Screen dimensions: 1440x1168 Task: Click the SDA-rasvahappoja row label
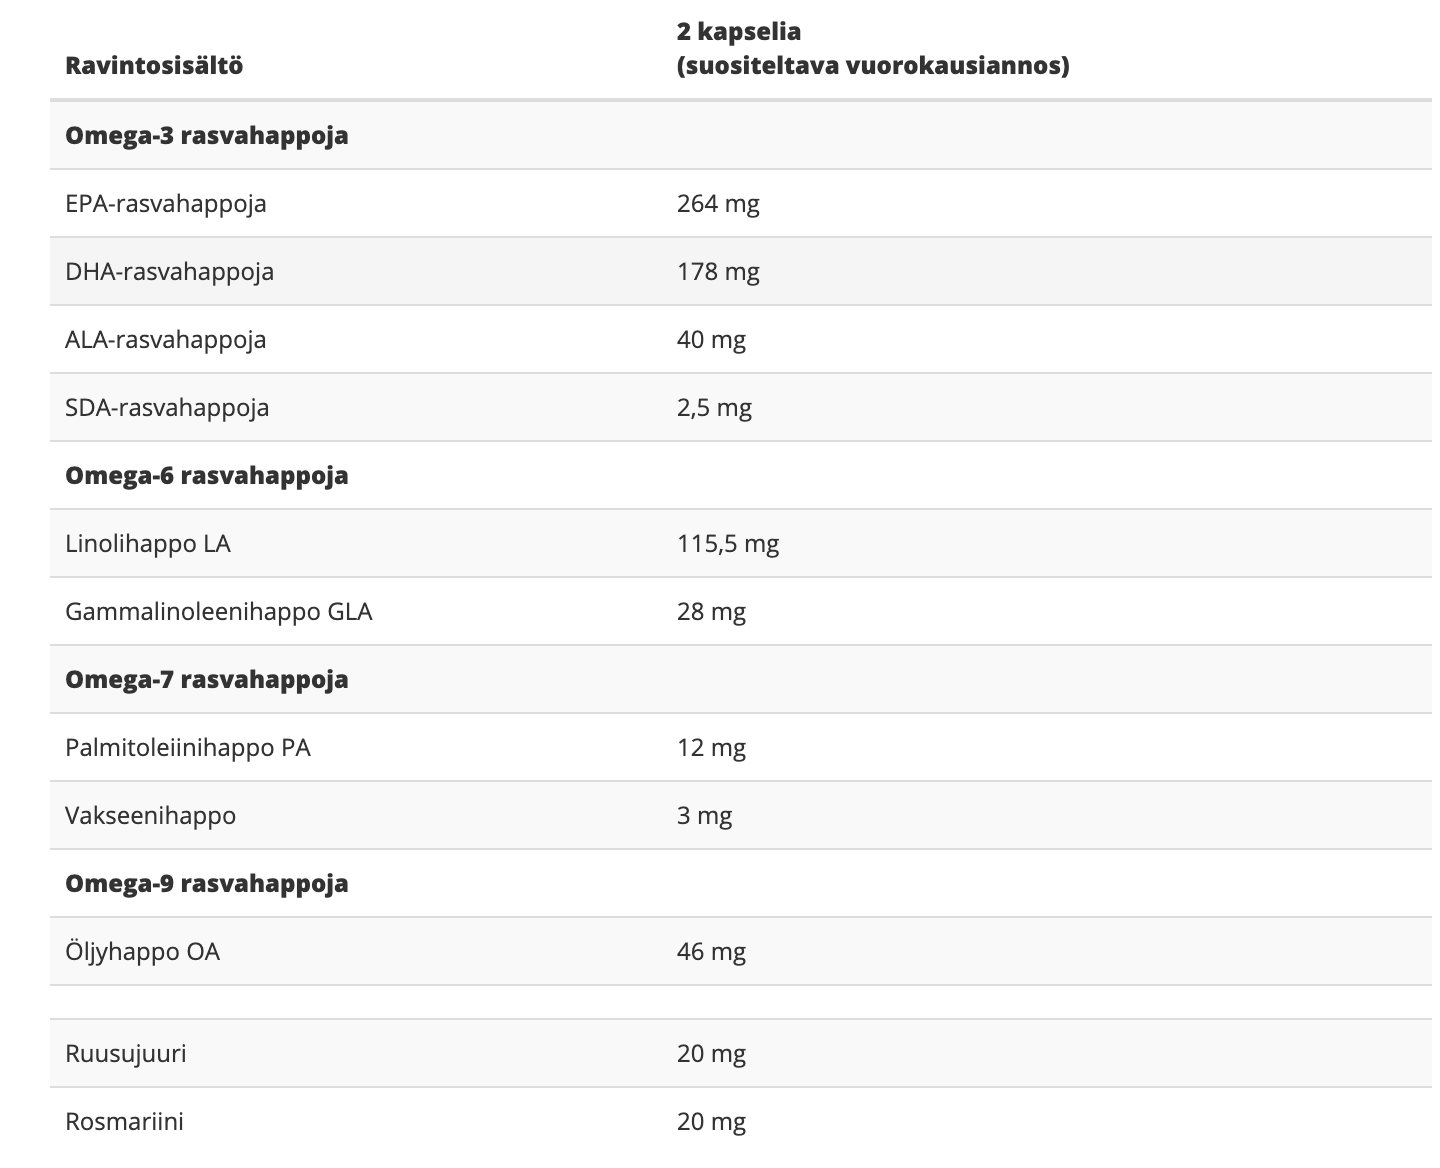click(x=167, y=408)
